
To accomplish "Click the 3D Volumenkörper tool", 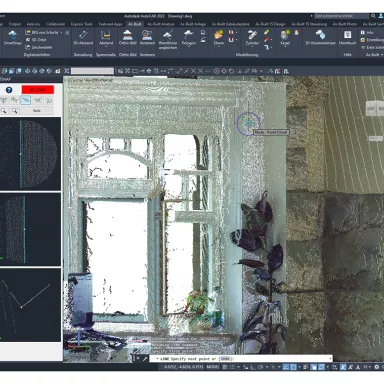I will coord(320,38).
